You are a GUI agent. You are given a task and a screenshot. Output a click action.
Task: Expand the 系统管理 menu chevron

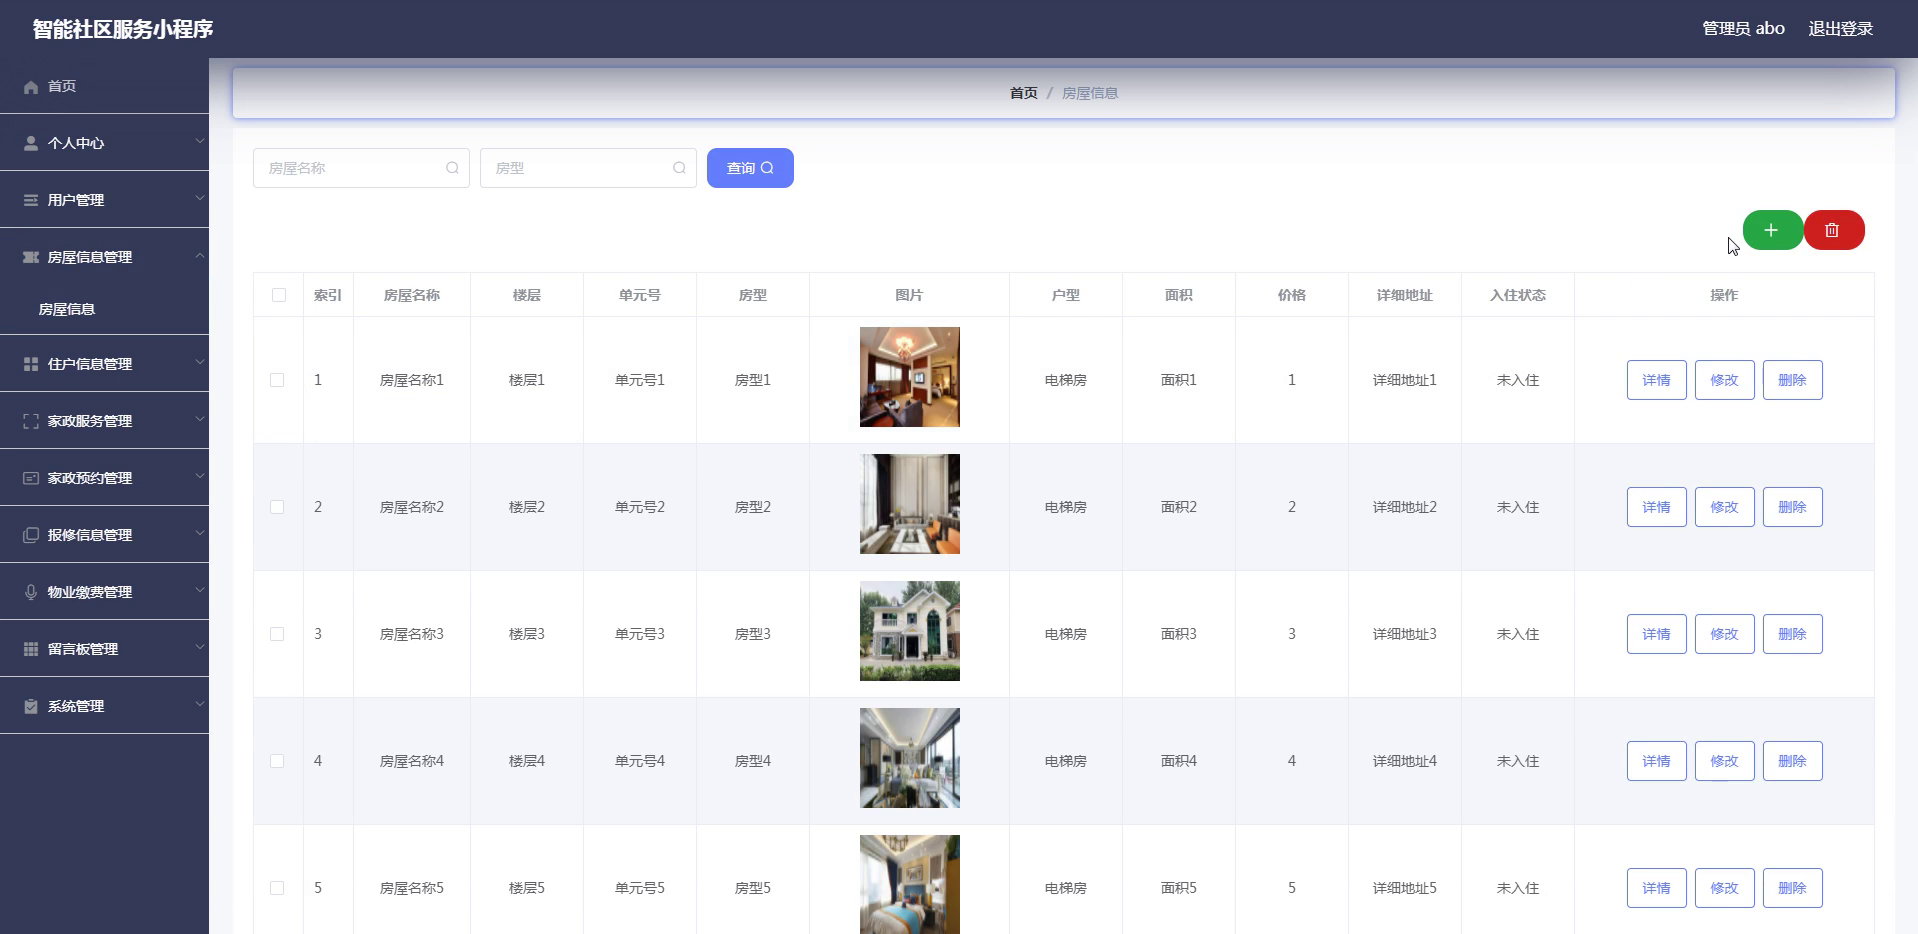(x=199, y=705)
